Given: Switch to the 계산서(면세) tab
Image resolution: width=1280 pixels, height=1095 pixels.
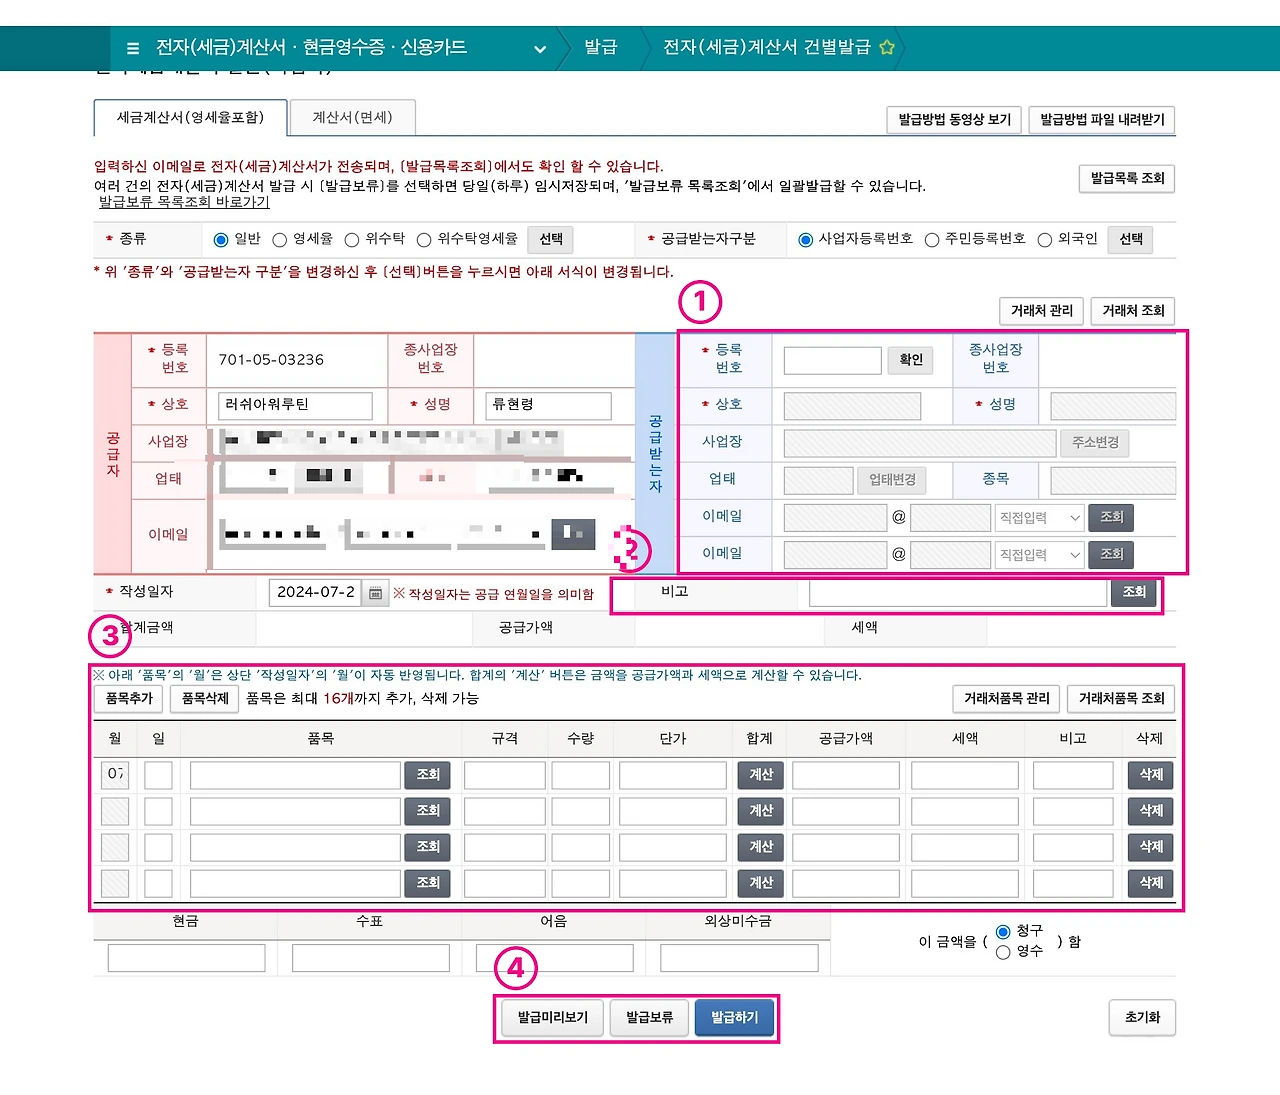Looking at the screenshot, I should pyautogui.click(x=352, y=117).
